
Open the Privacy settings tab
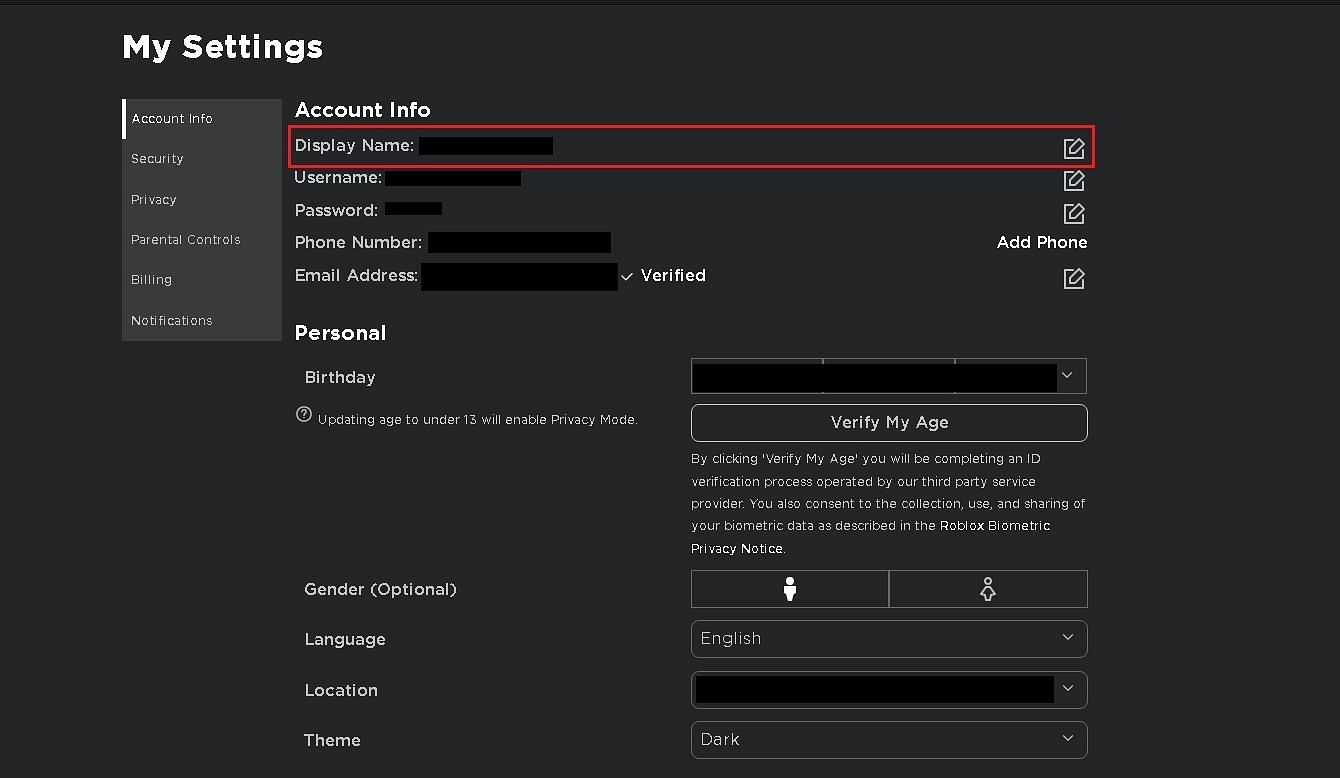pos(154,200)
